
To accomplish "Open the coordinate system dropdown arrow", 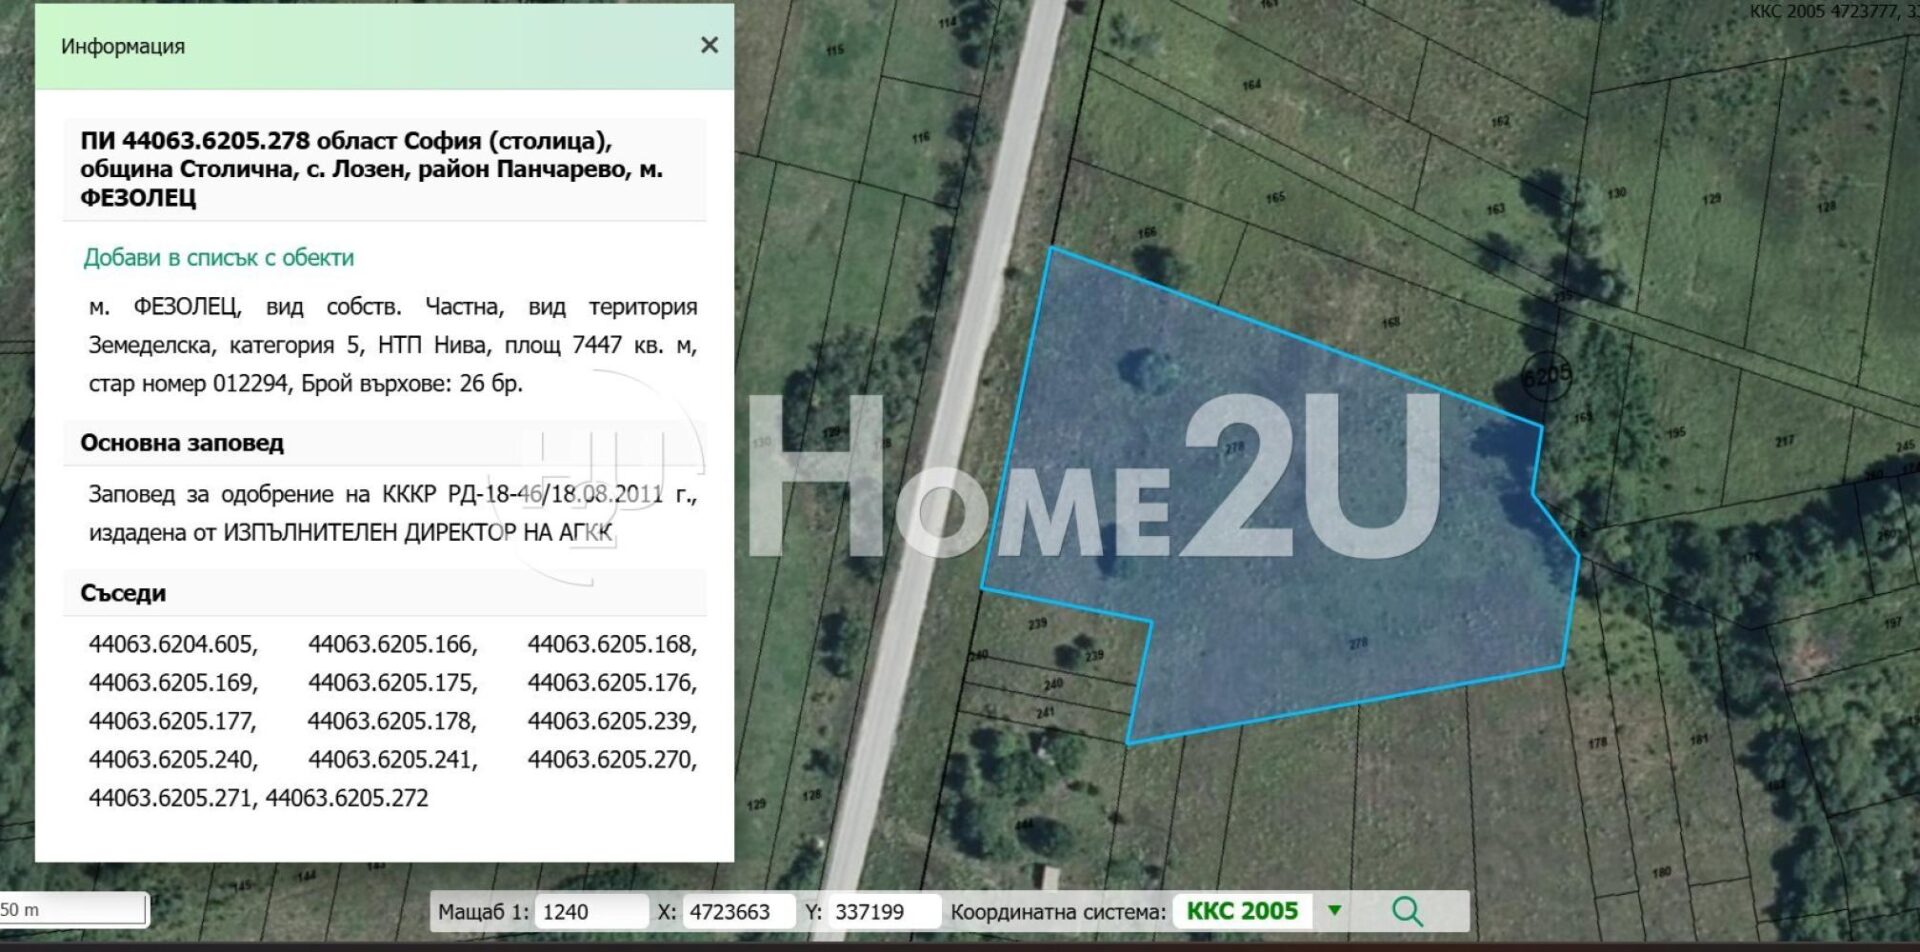I will point(1333,910).
